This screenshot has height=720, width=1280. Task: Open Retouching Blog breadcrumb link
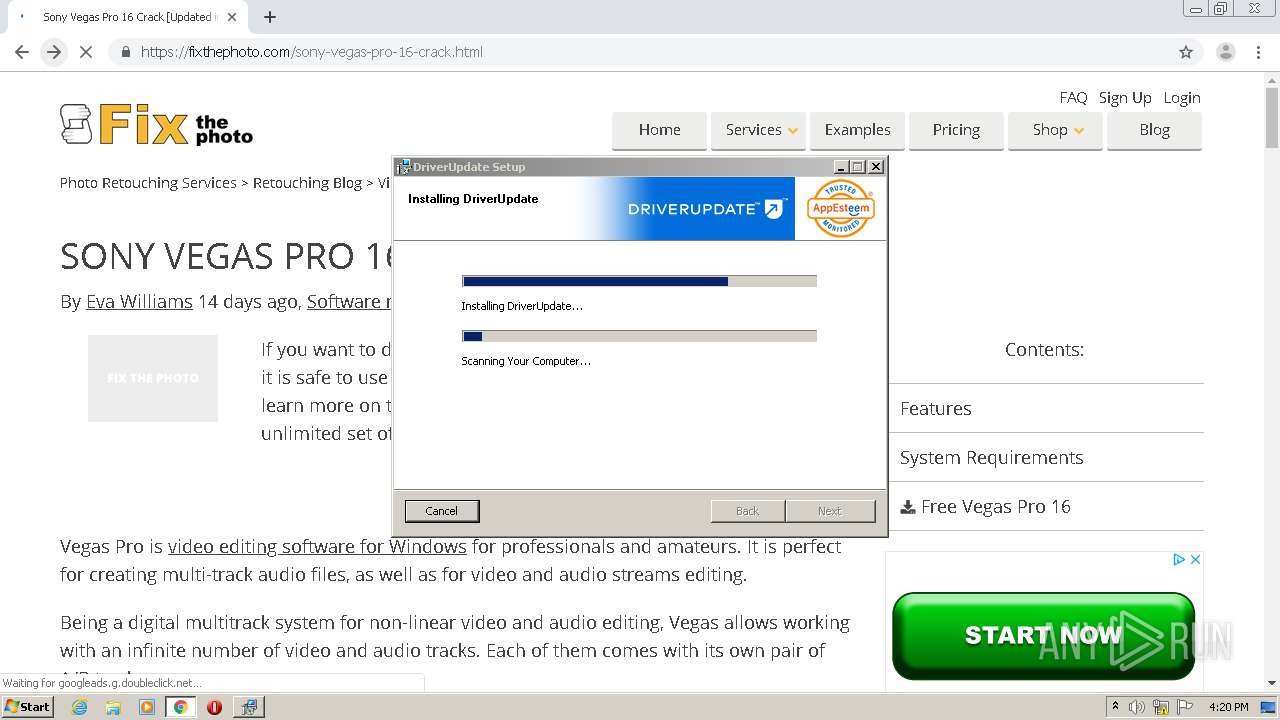click(307, 183)
